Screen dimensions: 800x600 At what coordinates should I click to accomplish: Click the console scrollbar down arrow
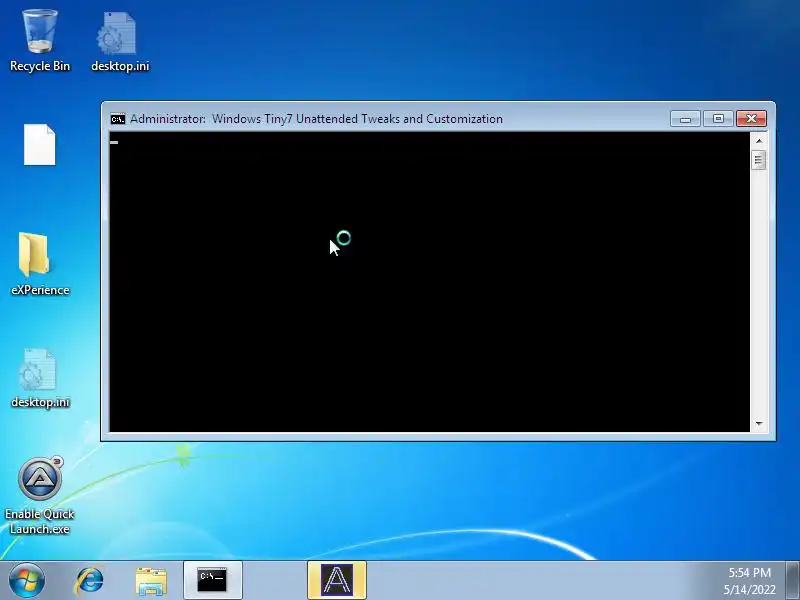[x=759, y=423]
